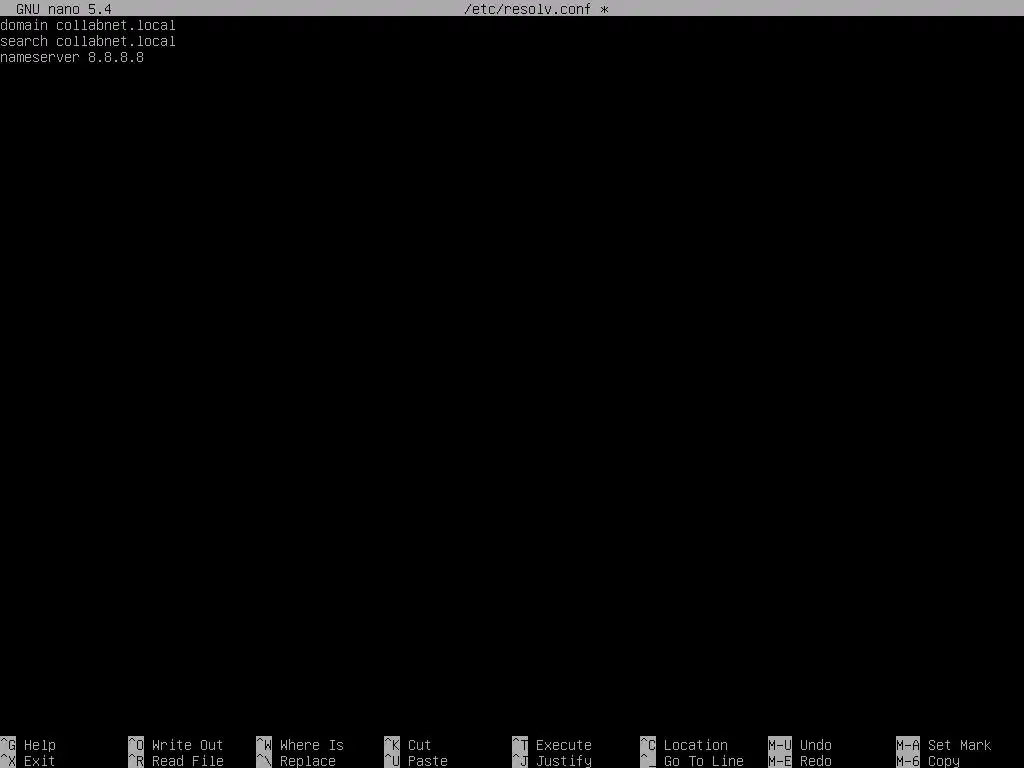
Task: Click the 'GNU nano 5.4' title text
Action: [x=64, y=9]
